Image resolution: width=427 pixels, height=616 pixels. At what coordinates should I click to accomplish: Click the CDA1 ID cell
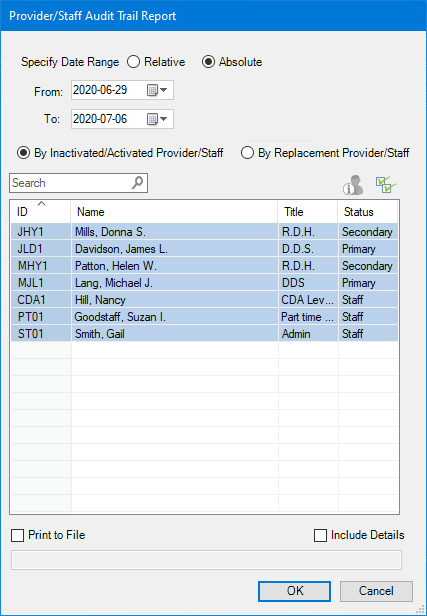pos(41,300)
